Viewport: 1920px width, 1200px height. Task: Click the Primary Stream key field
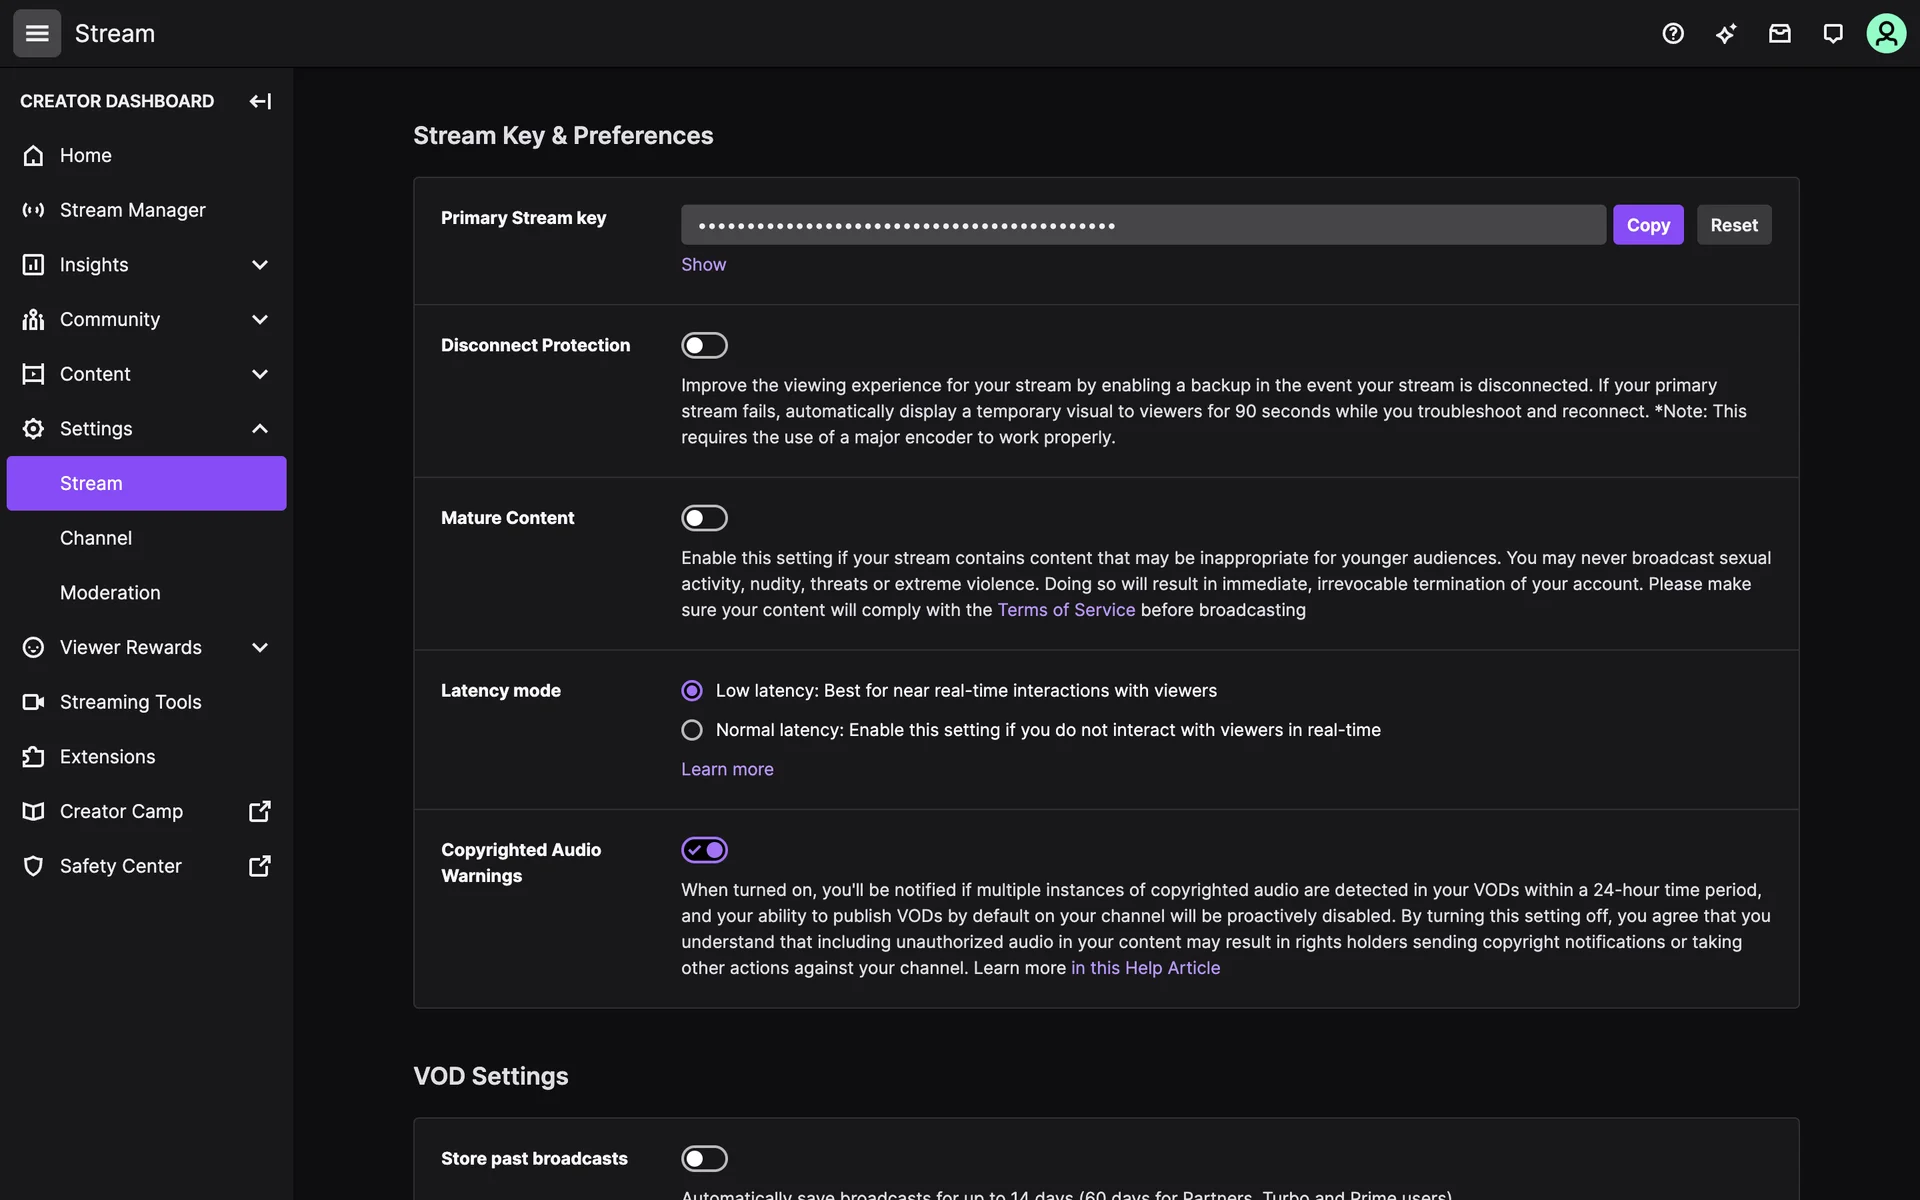click(1142, 225)
